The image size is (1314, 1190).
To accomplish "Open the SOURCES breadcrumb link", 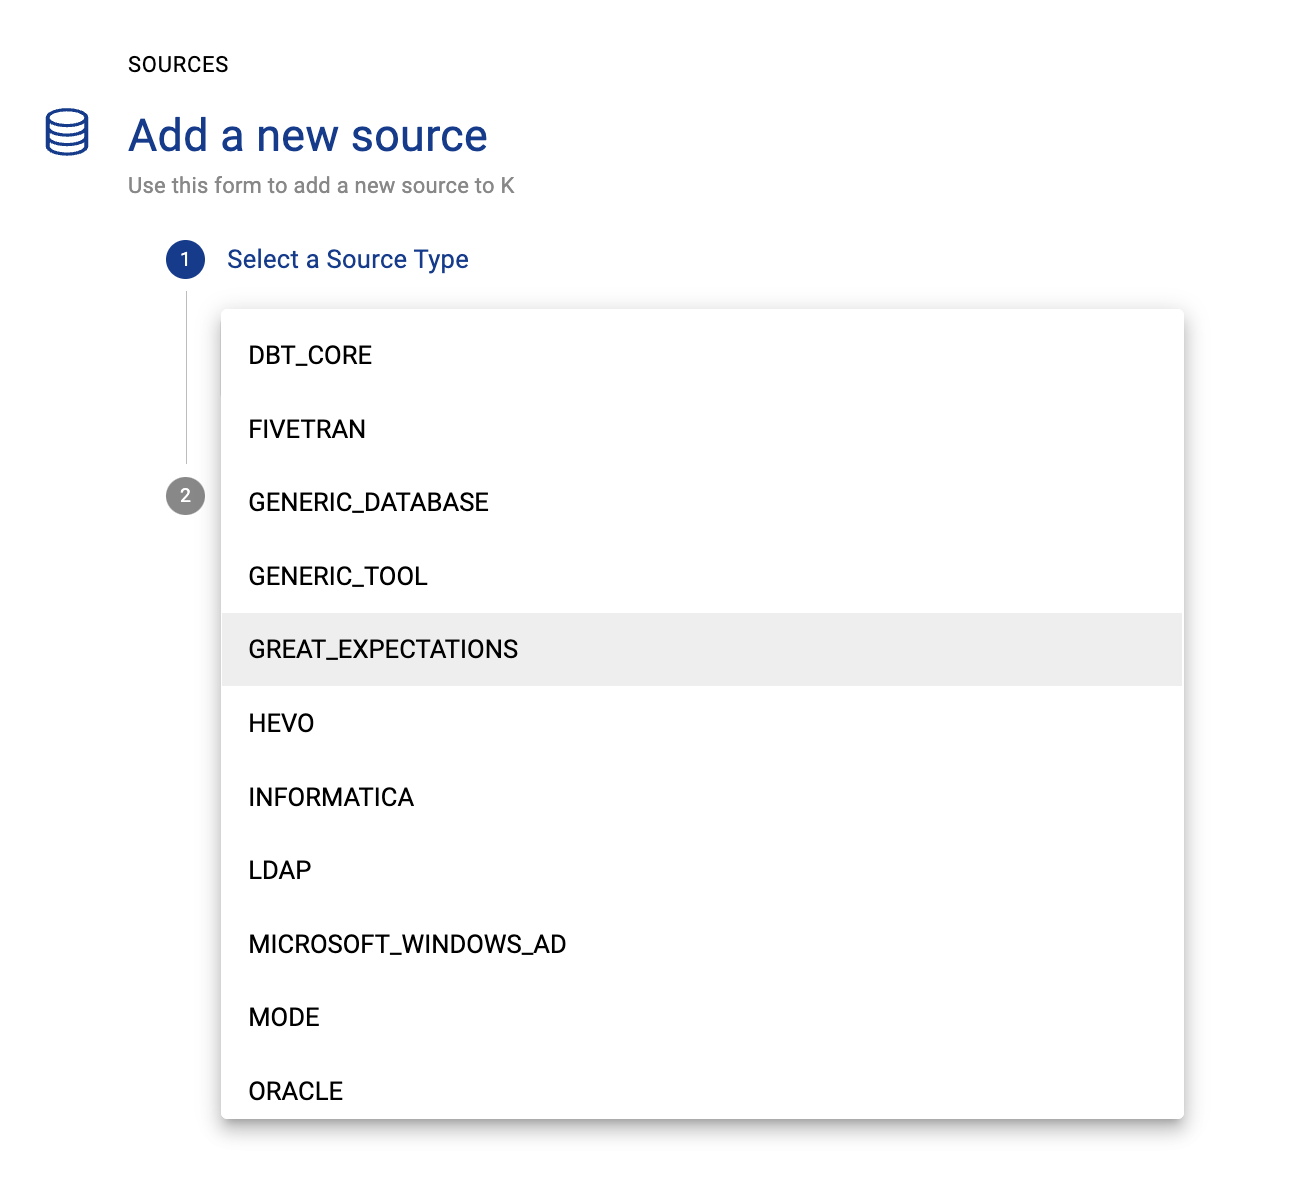I will coord(178,65).
